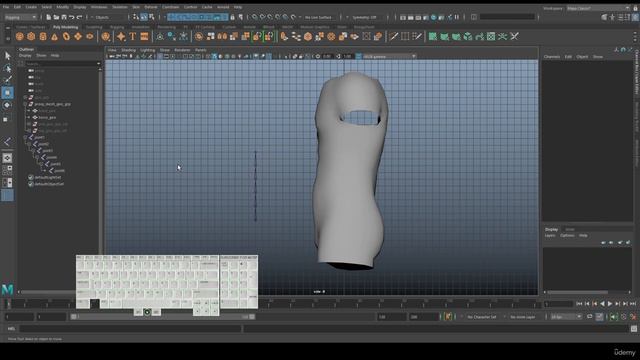Image resolution: width=640 pixels, height=360 pixels.
Task: Switch to the Anim layer tab
Action: [570, 229]
